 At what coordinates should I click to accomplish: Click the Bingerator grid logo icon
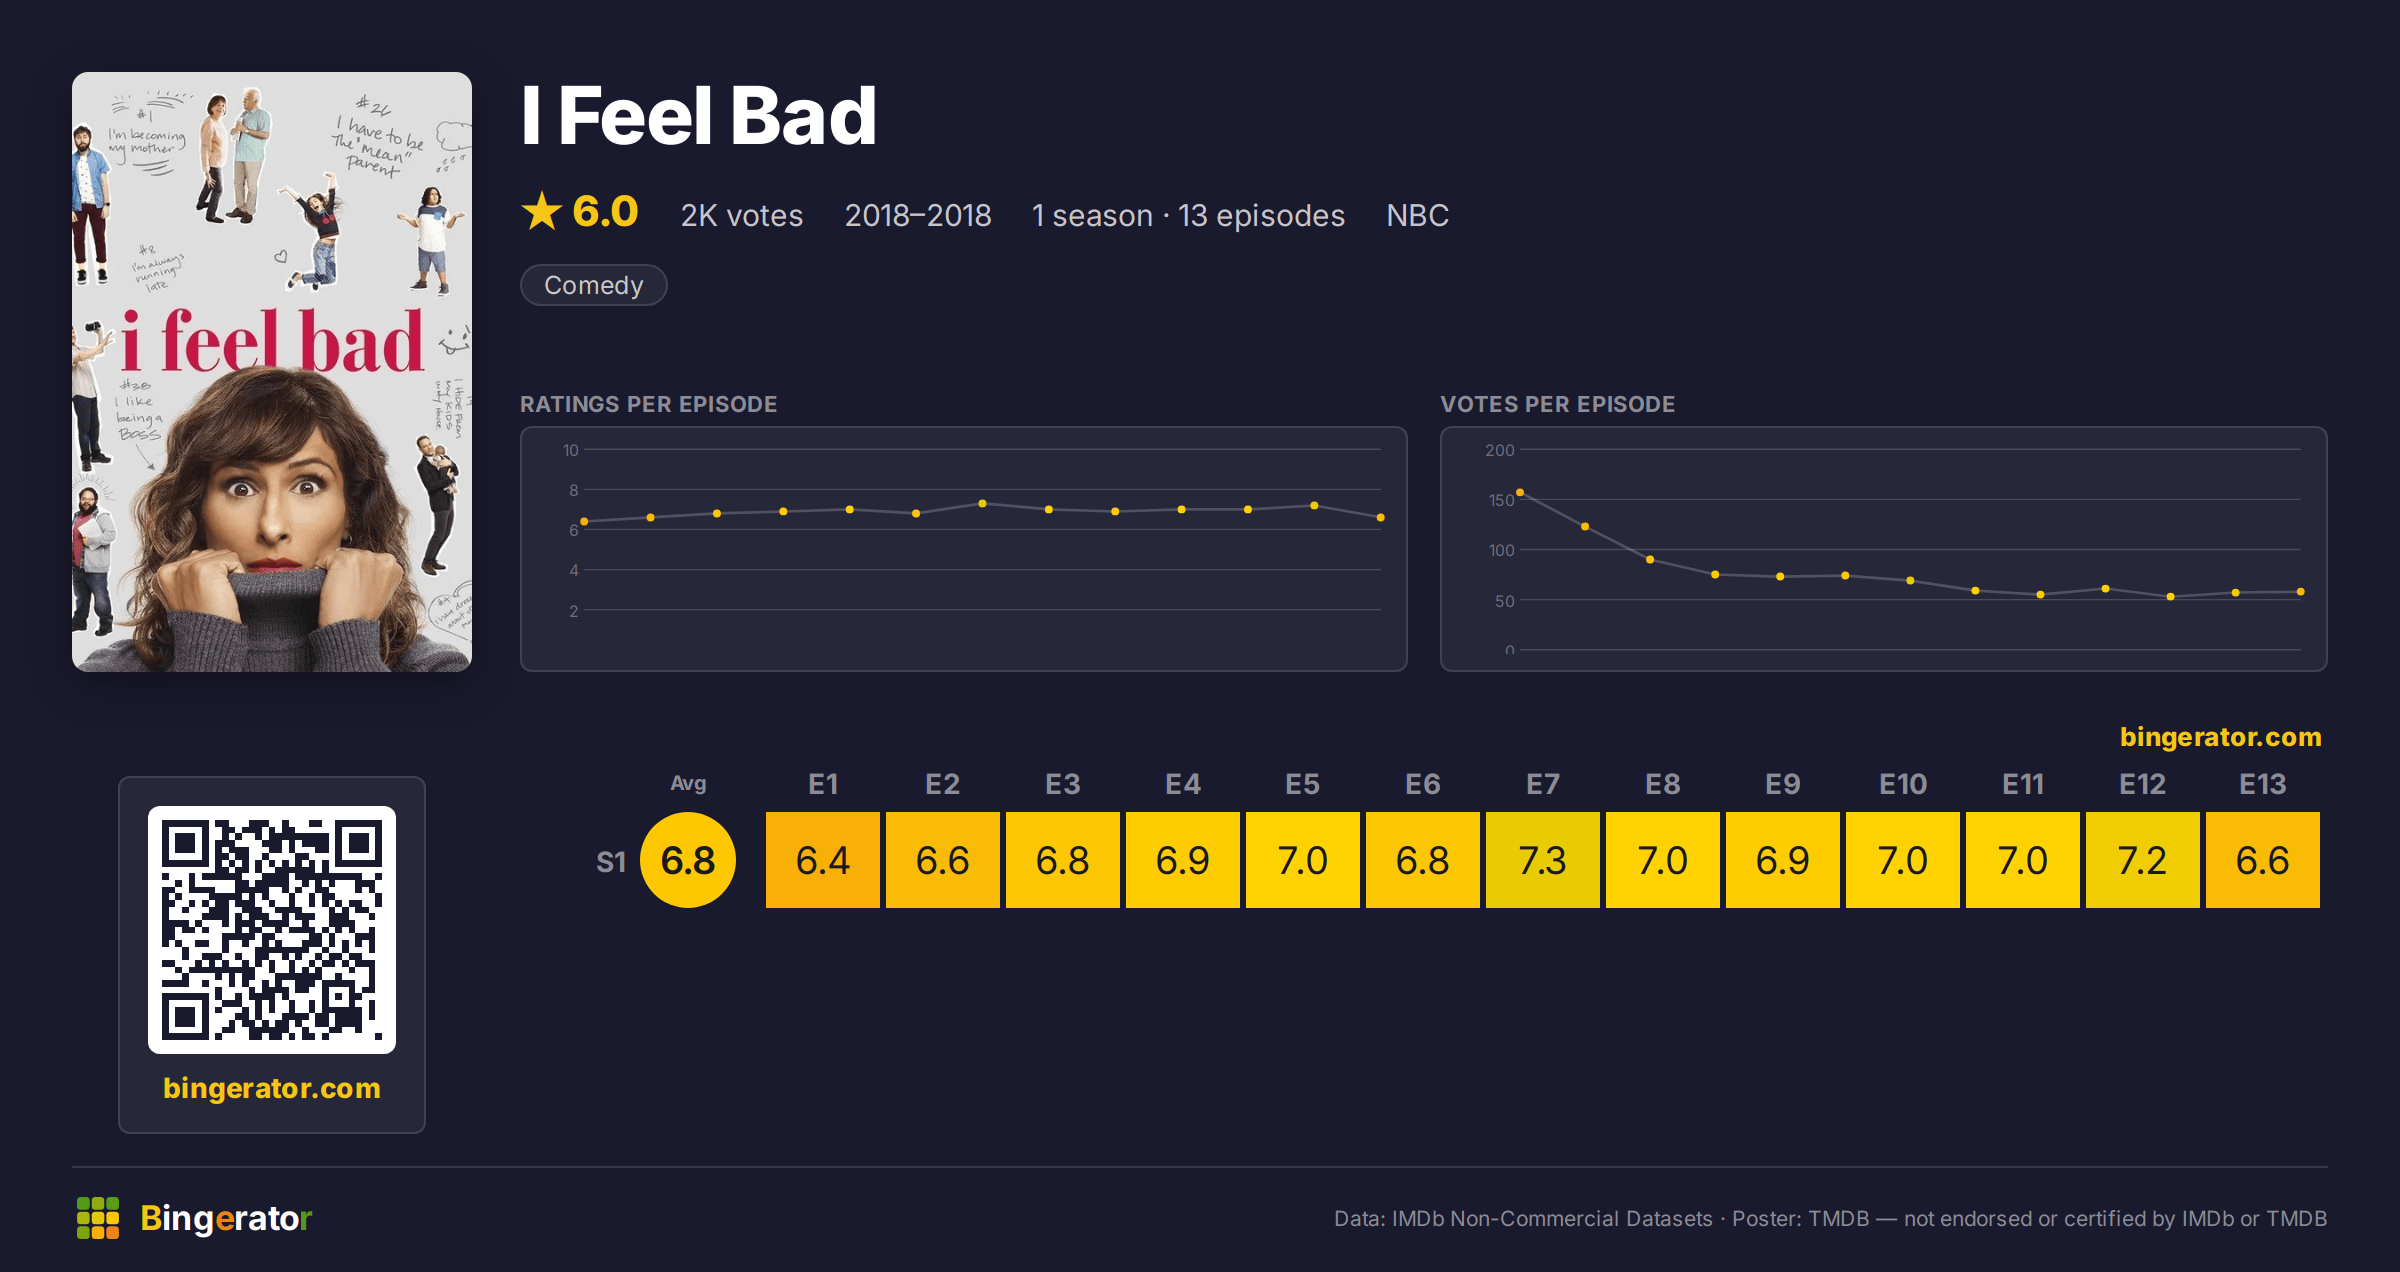[98, 1218]
